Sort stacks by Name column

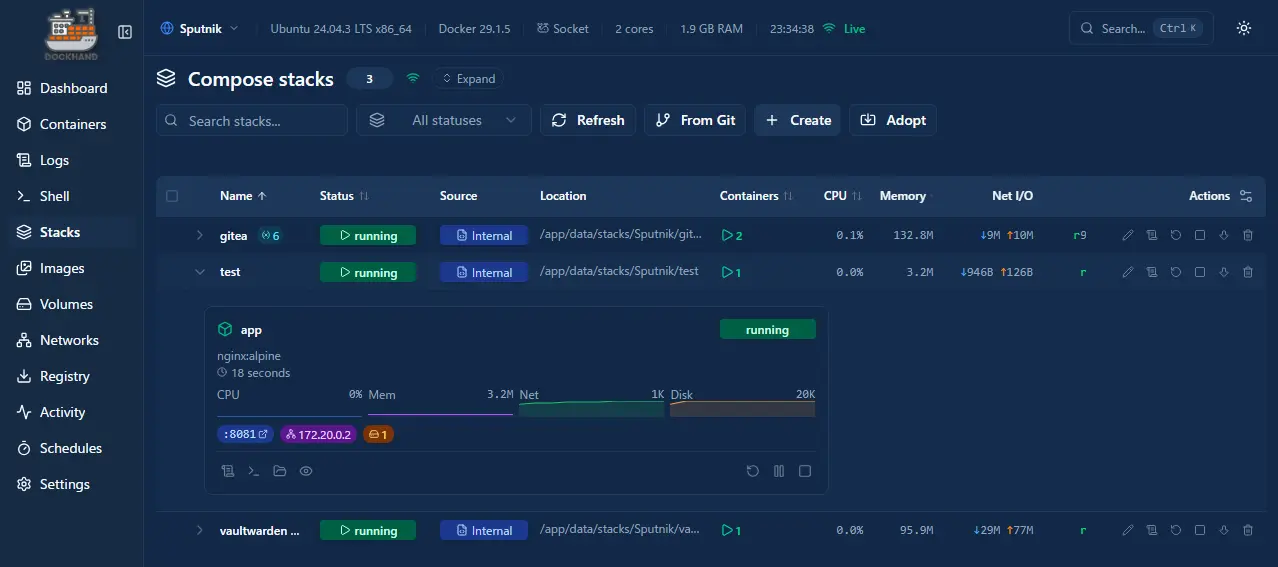245,196
